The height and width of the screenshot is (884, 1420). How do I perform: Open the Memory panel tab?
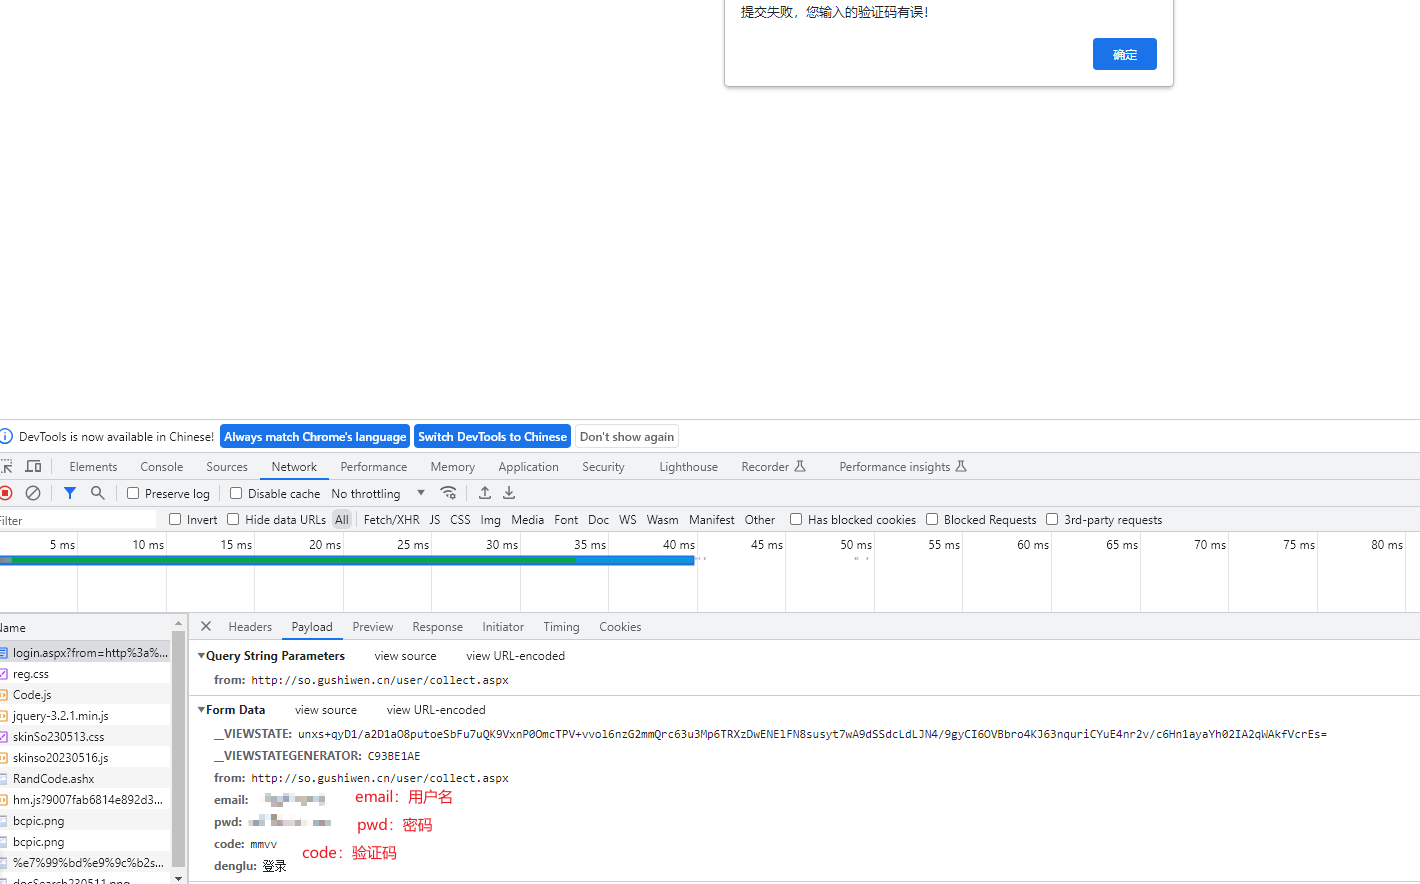(453, 467)
